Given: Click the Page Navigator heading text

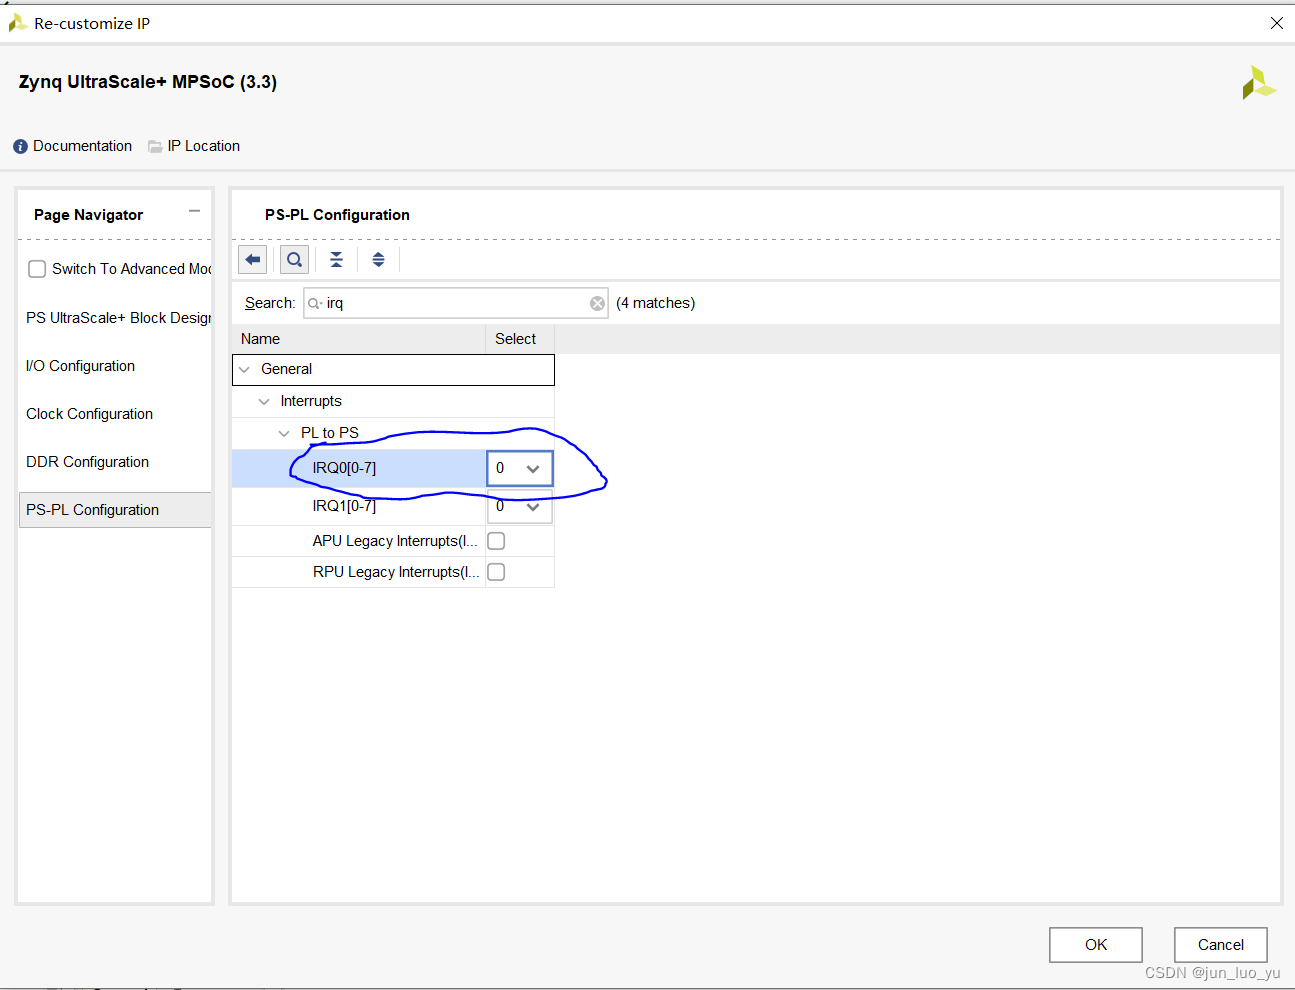Looking at the screenshot, I should 88,215.
